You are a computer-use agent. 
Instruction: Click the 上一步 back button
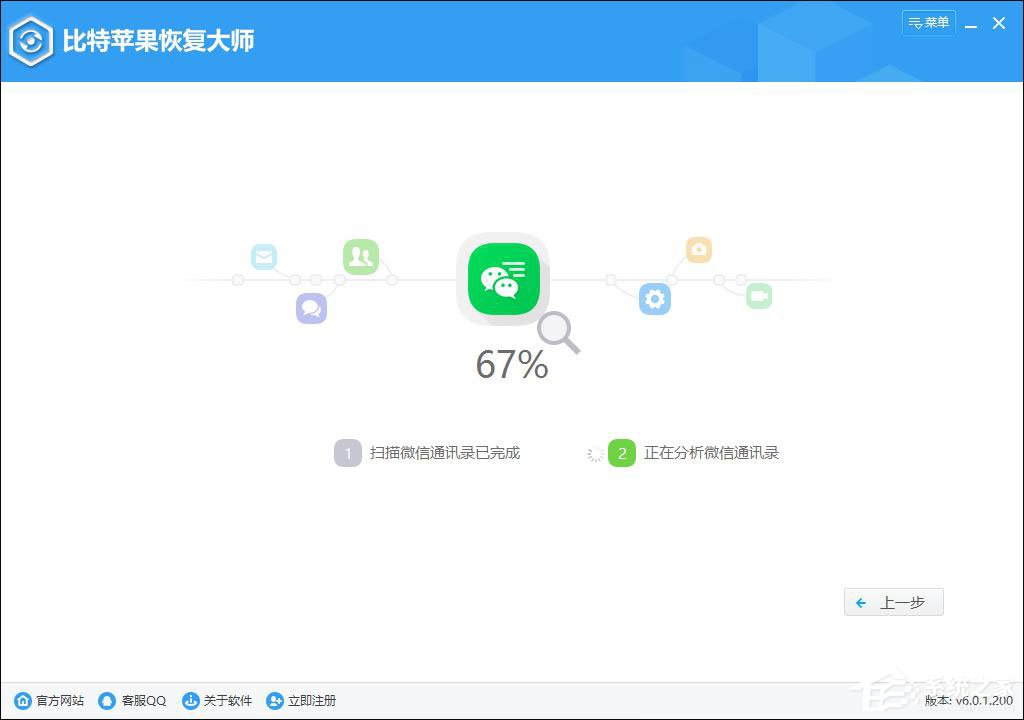pos(893,601)
